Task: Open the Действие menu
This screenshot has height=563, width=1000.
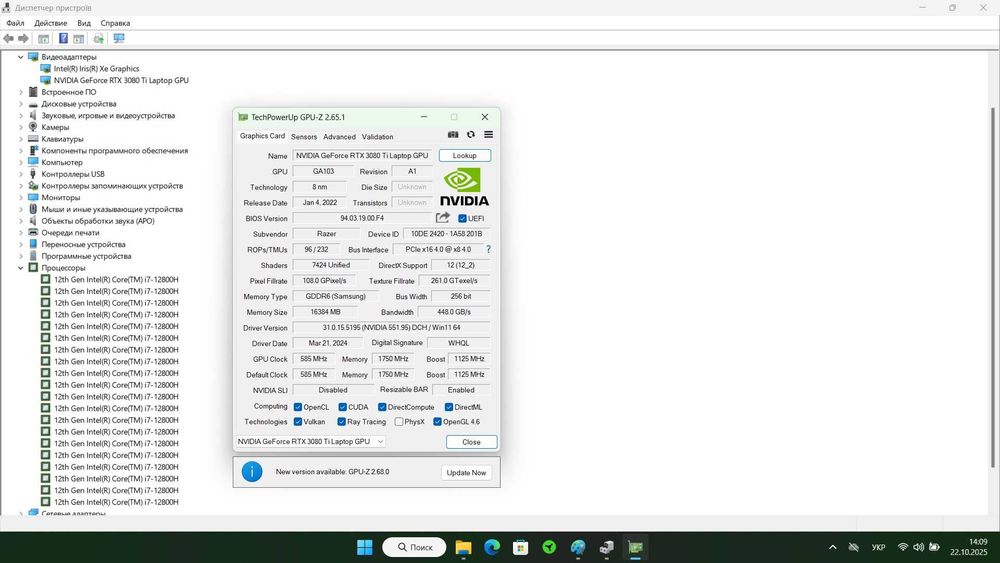Action: (x=50, y=23)
